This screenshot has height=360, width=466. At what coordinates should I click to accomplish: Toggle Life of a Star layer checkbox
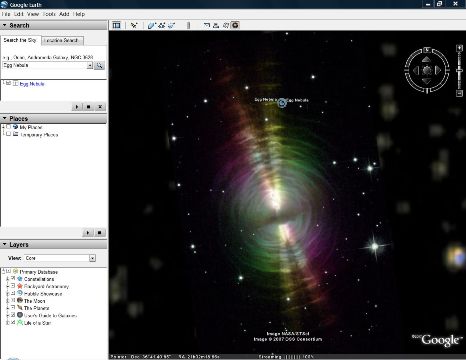tap(13, 322)
